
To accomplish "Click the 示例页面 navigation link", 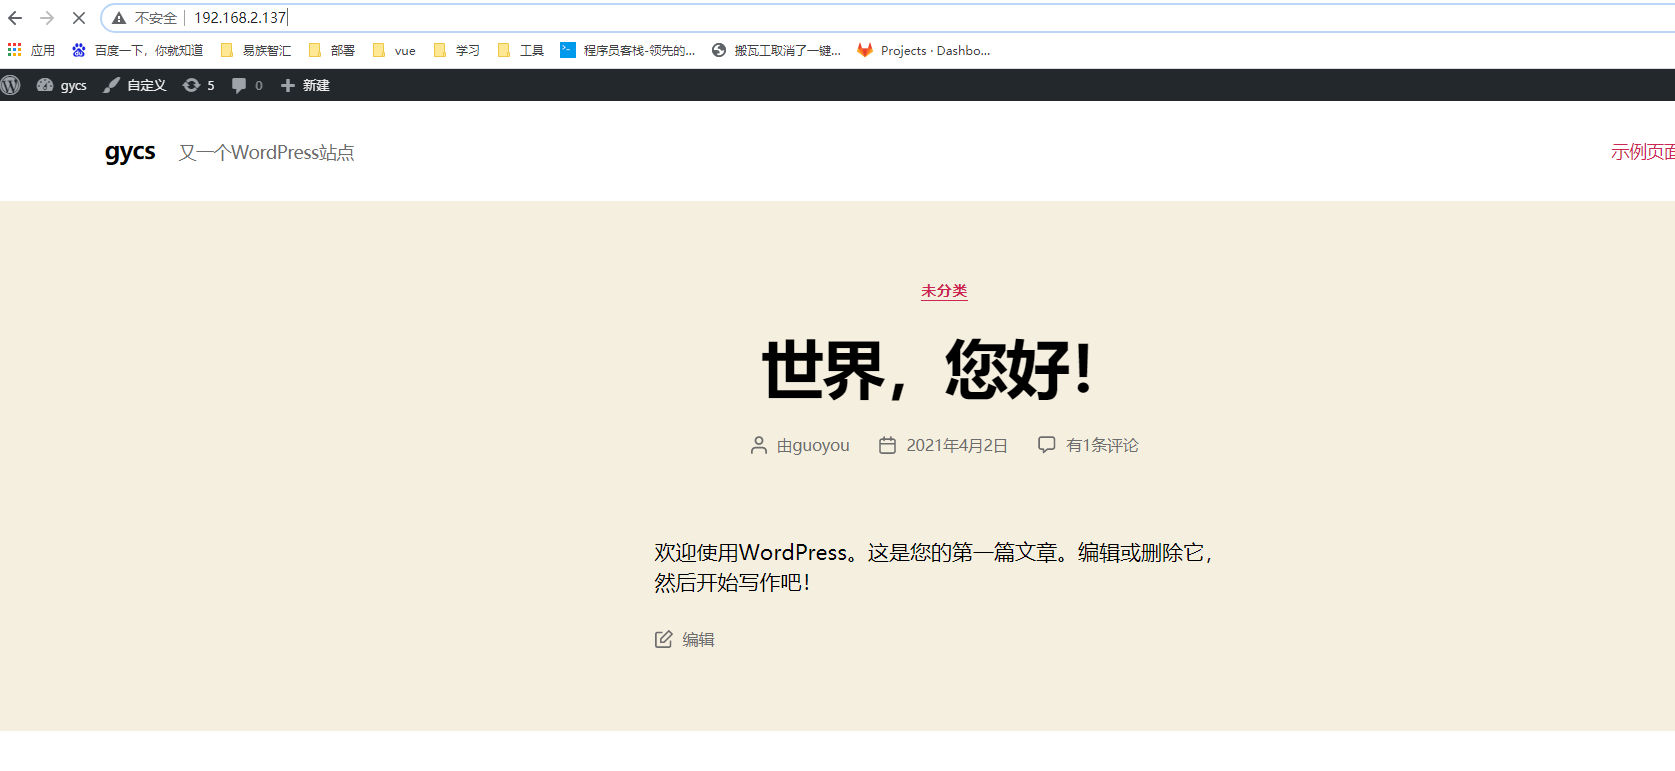I will pos(1643,152).
